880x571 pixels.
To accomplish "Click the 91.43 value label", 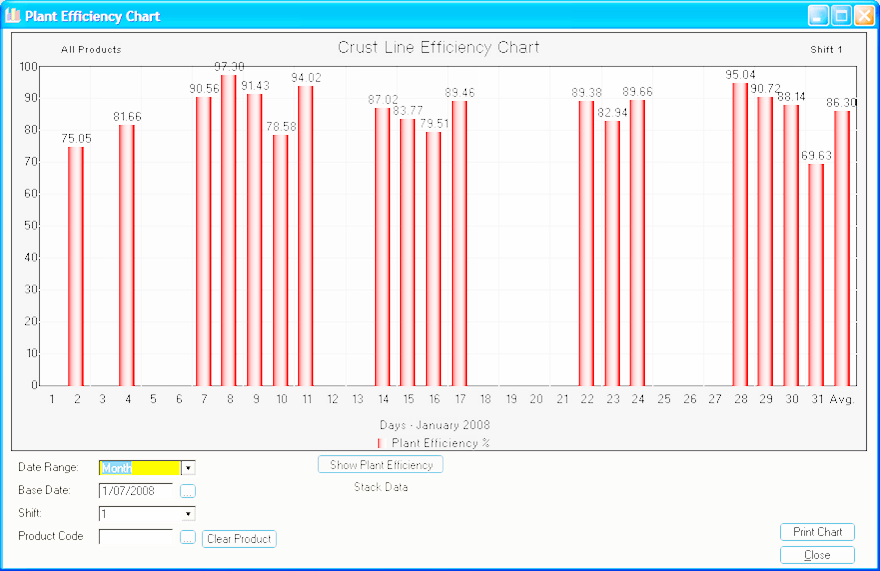I will tap(255, 86).
